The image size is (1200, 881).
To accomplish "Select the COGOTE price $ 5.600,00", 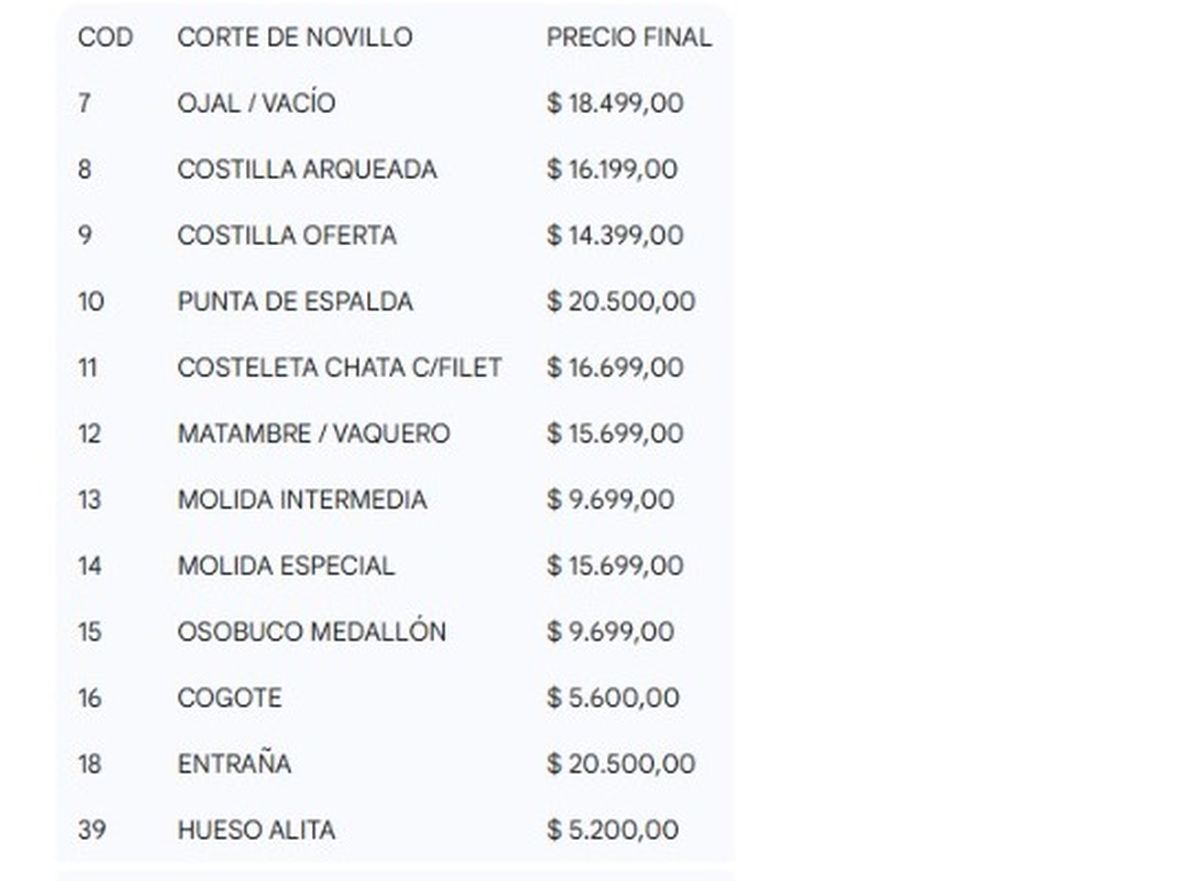I will click(x=612, y=698).
